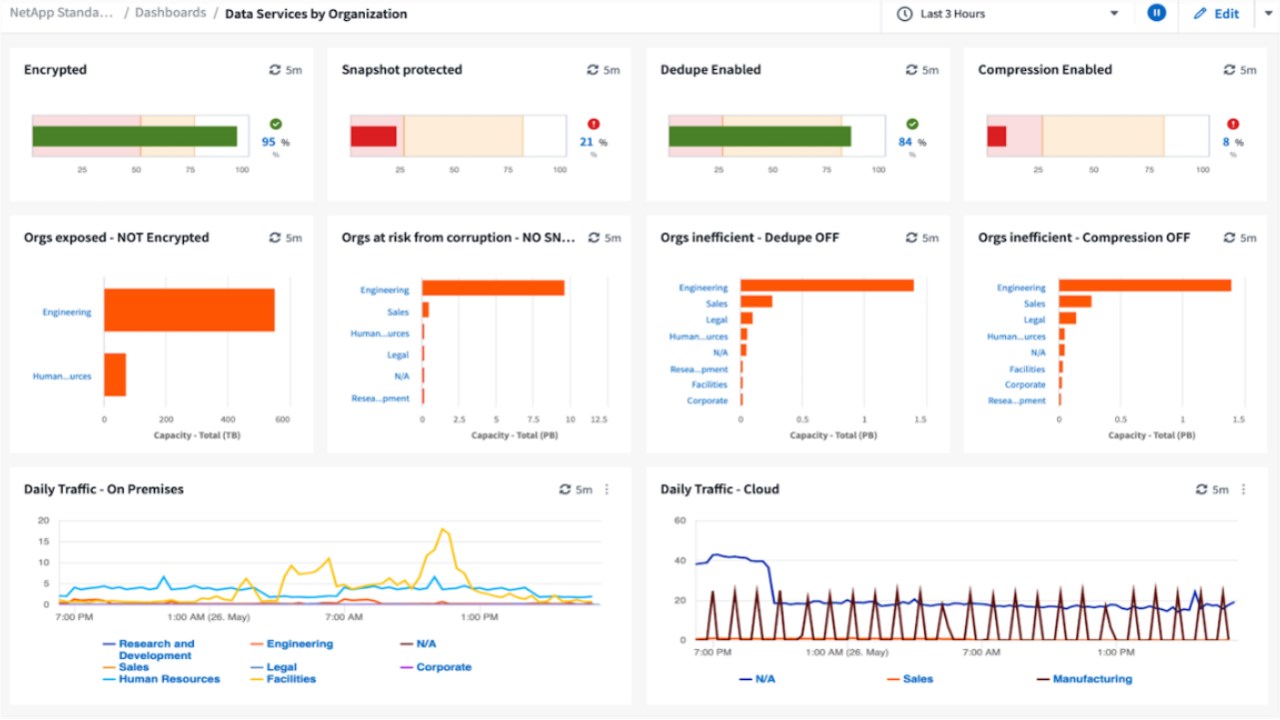Pause dashboard auto-refresh with the pause icon
The height and width of the screenshot is (720, 1280).
click(1156, 14)
